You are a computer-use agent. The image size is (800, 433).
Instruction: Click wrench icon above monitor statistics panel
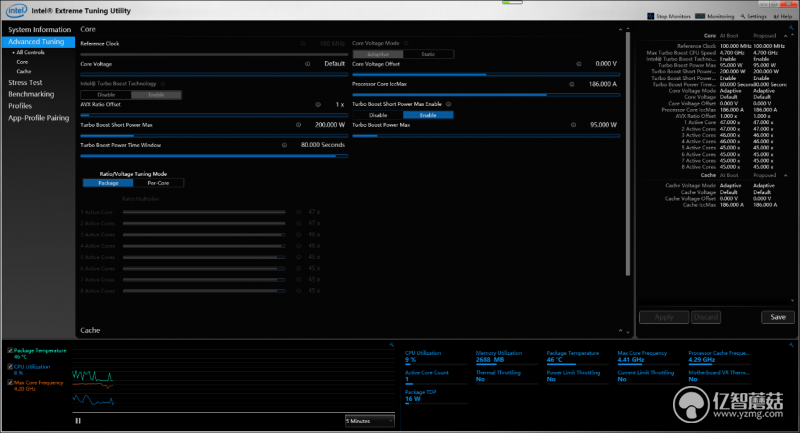tap(791, 345)
